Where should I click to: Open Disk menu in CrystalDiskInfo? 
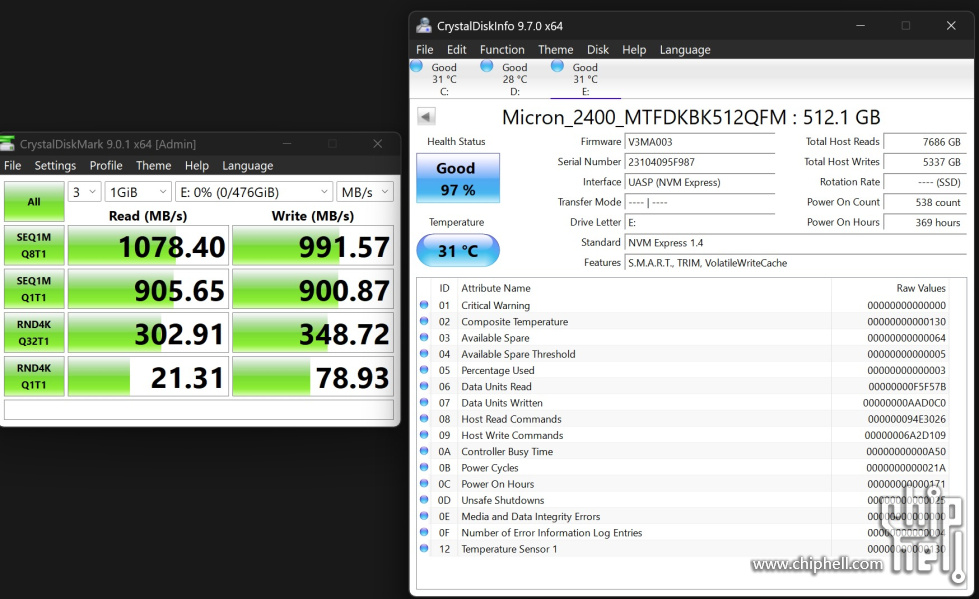(x=598, y=49)
